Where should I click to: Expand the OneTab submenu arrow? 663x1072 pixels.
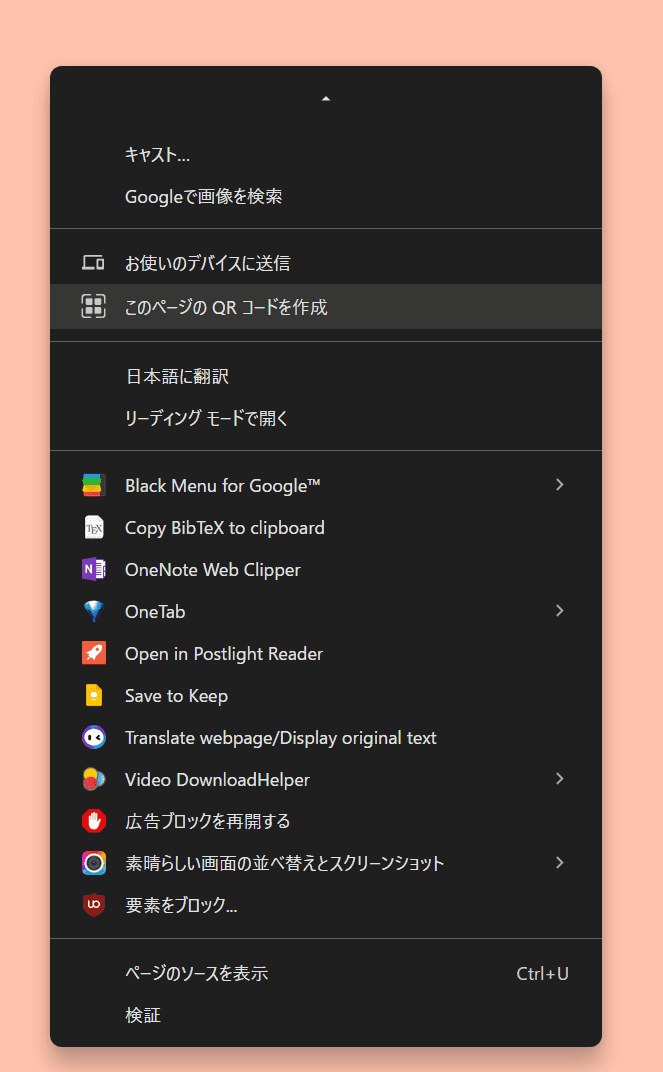coord(559,611)
